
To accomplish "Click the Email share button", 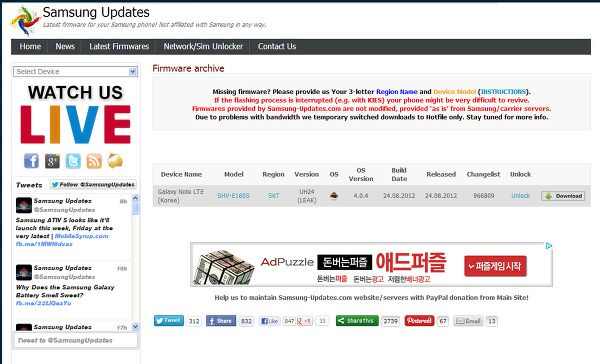I will click(x=469, y=321).
